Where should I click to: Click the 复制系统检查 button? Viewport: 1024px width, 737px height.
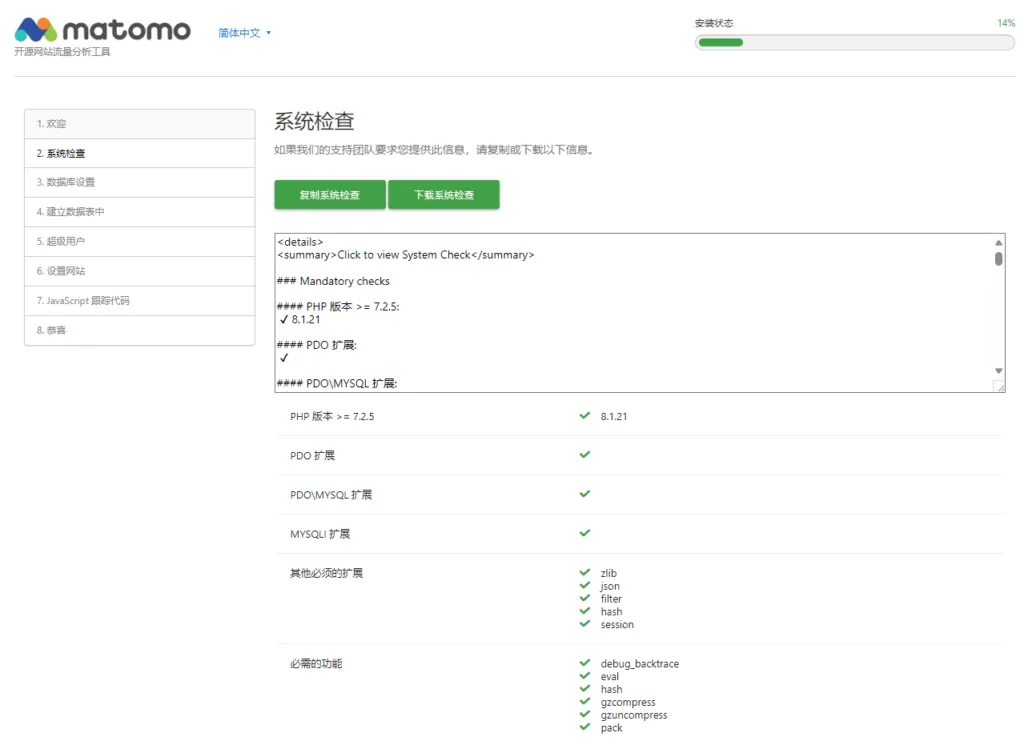click(329, 195)
